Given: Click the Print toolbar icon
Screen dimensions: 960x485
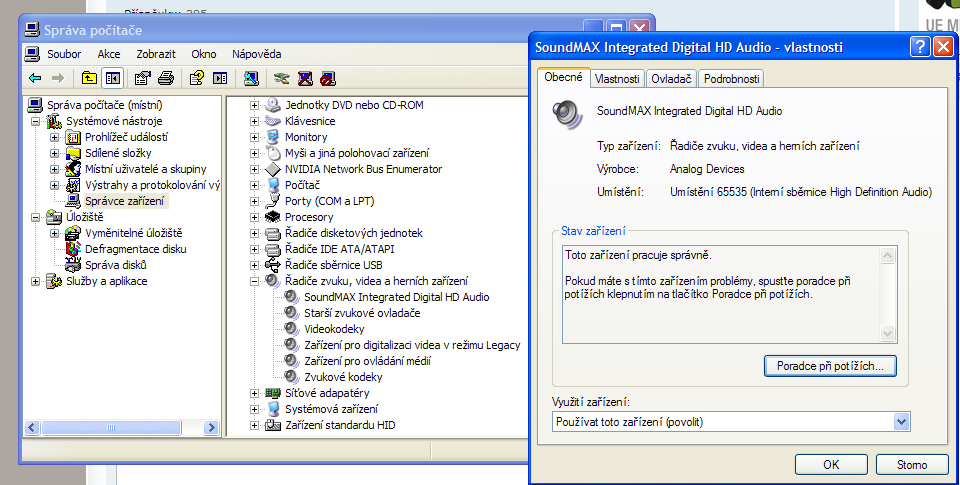Looking at the screenshot, I should click(x=166, y=78).
